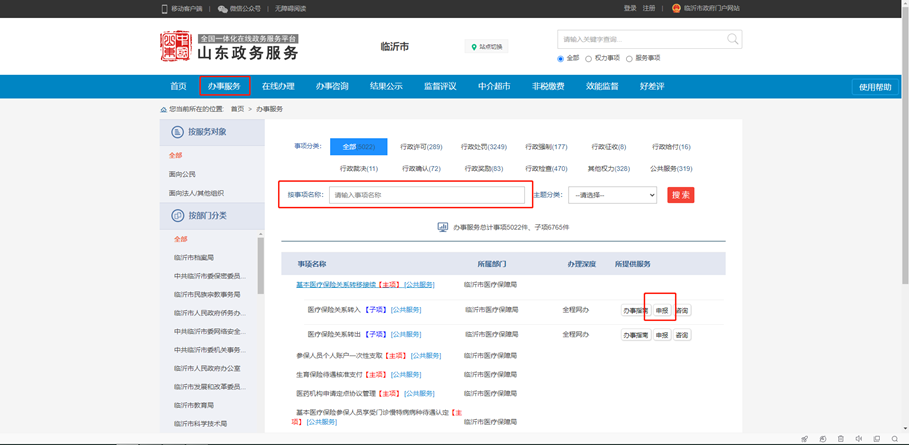This screenshot has width=909, height=445.
Task: Select the 权力事项 radio button
Action: tap(588, 59)
